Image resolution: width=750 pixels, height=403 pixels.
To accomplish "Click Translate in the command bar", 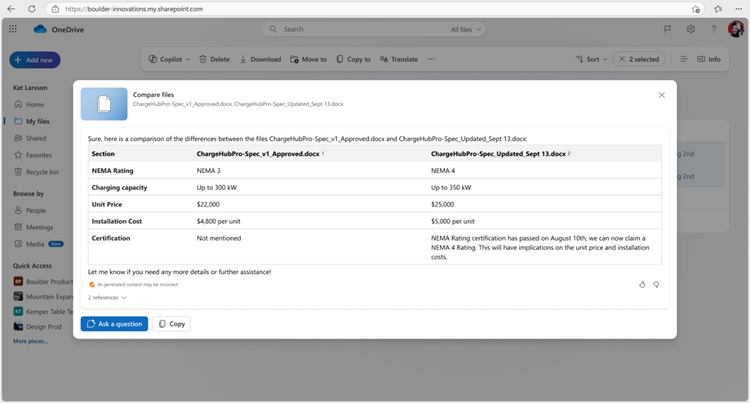I will tap(399, 59).
